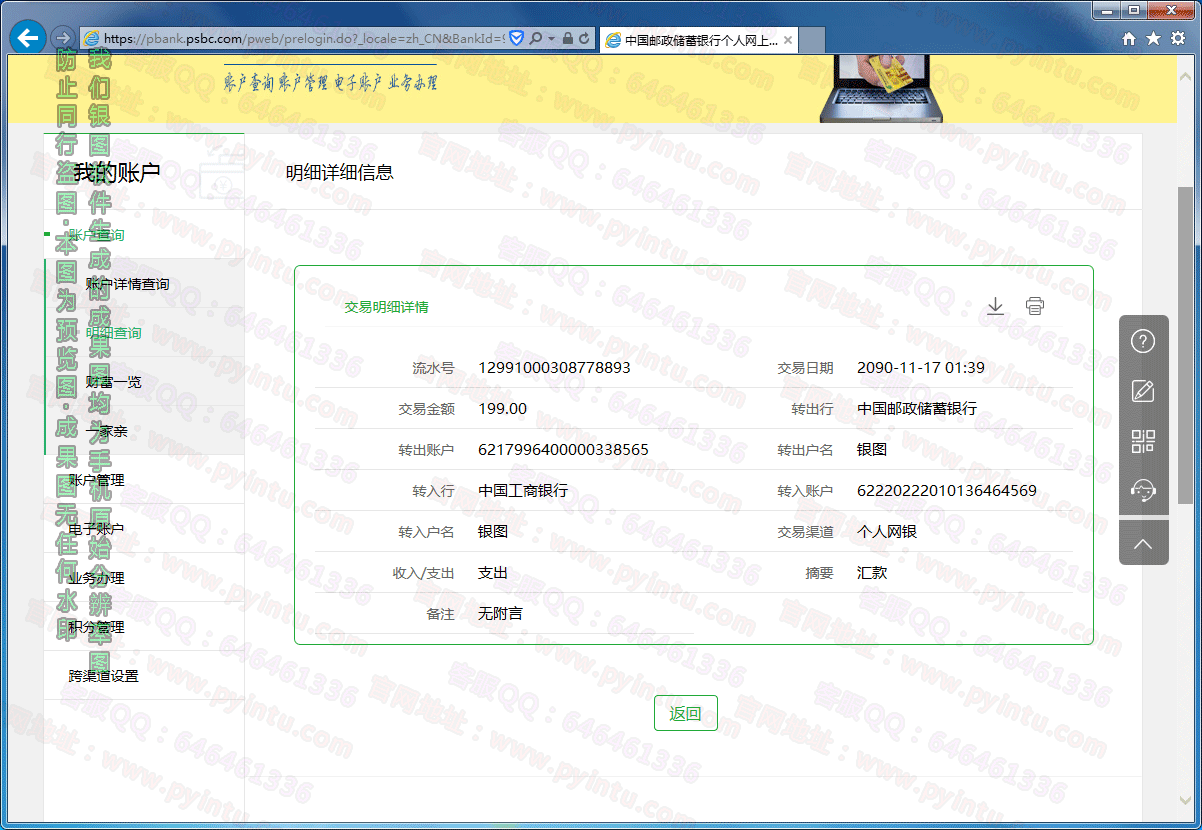The height and width of the screenshot is (830, 1202).
Task: Open the help question-mark floating icon
Action: pyautogui.click(x=1143, y=341)
